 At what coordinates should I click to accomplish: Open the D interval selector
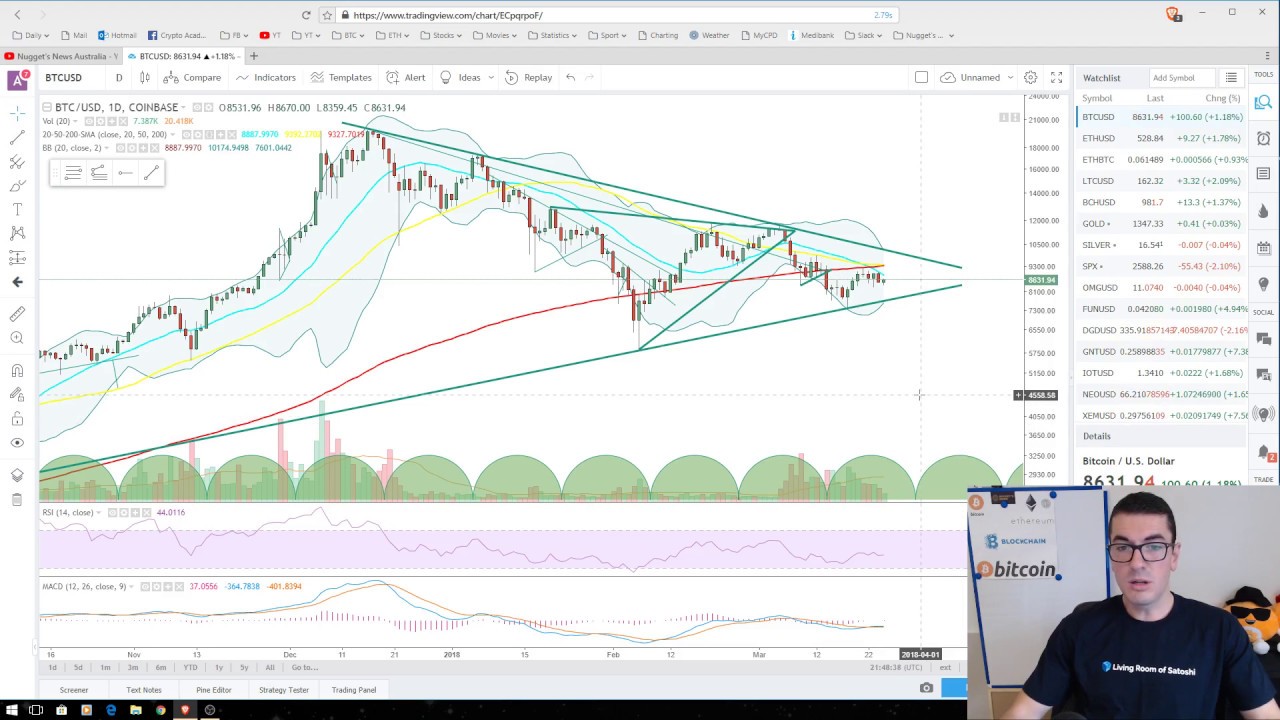click(x=118, y=77)
